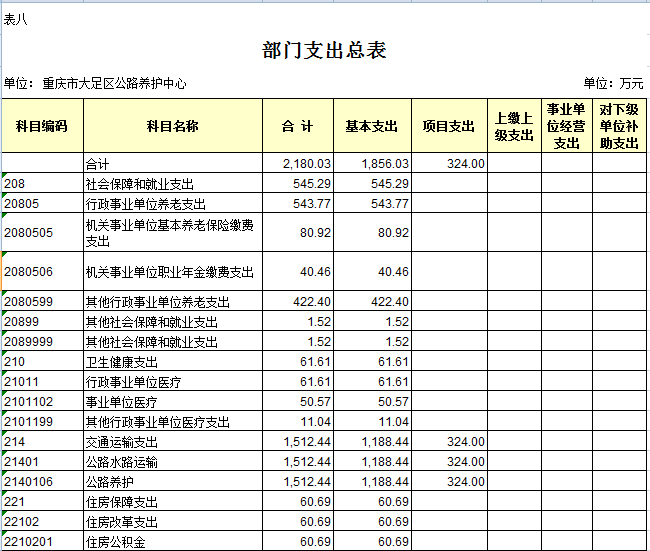Select code cell 21401
Screen dimensions: 650x551
42,461
